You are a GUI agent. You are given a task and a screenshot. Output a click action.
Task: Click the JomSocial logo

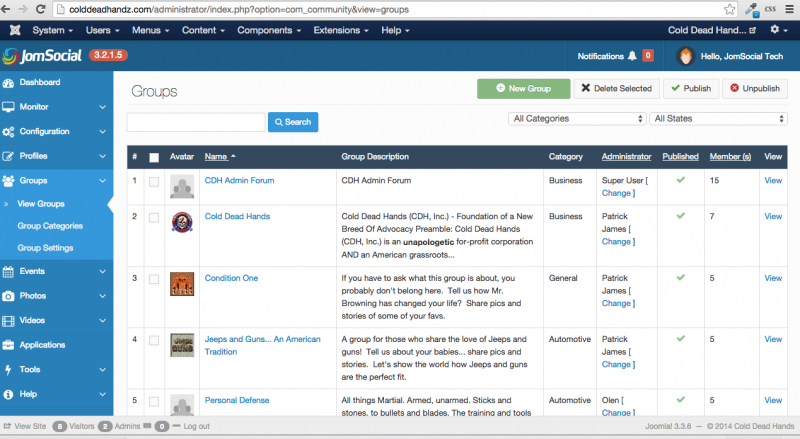click(x=42, y=56)
